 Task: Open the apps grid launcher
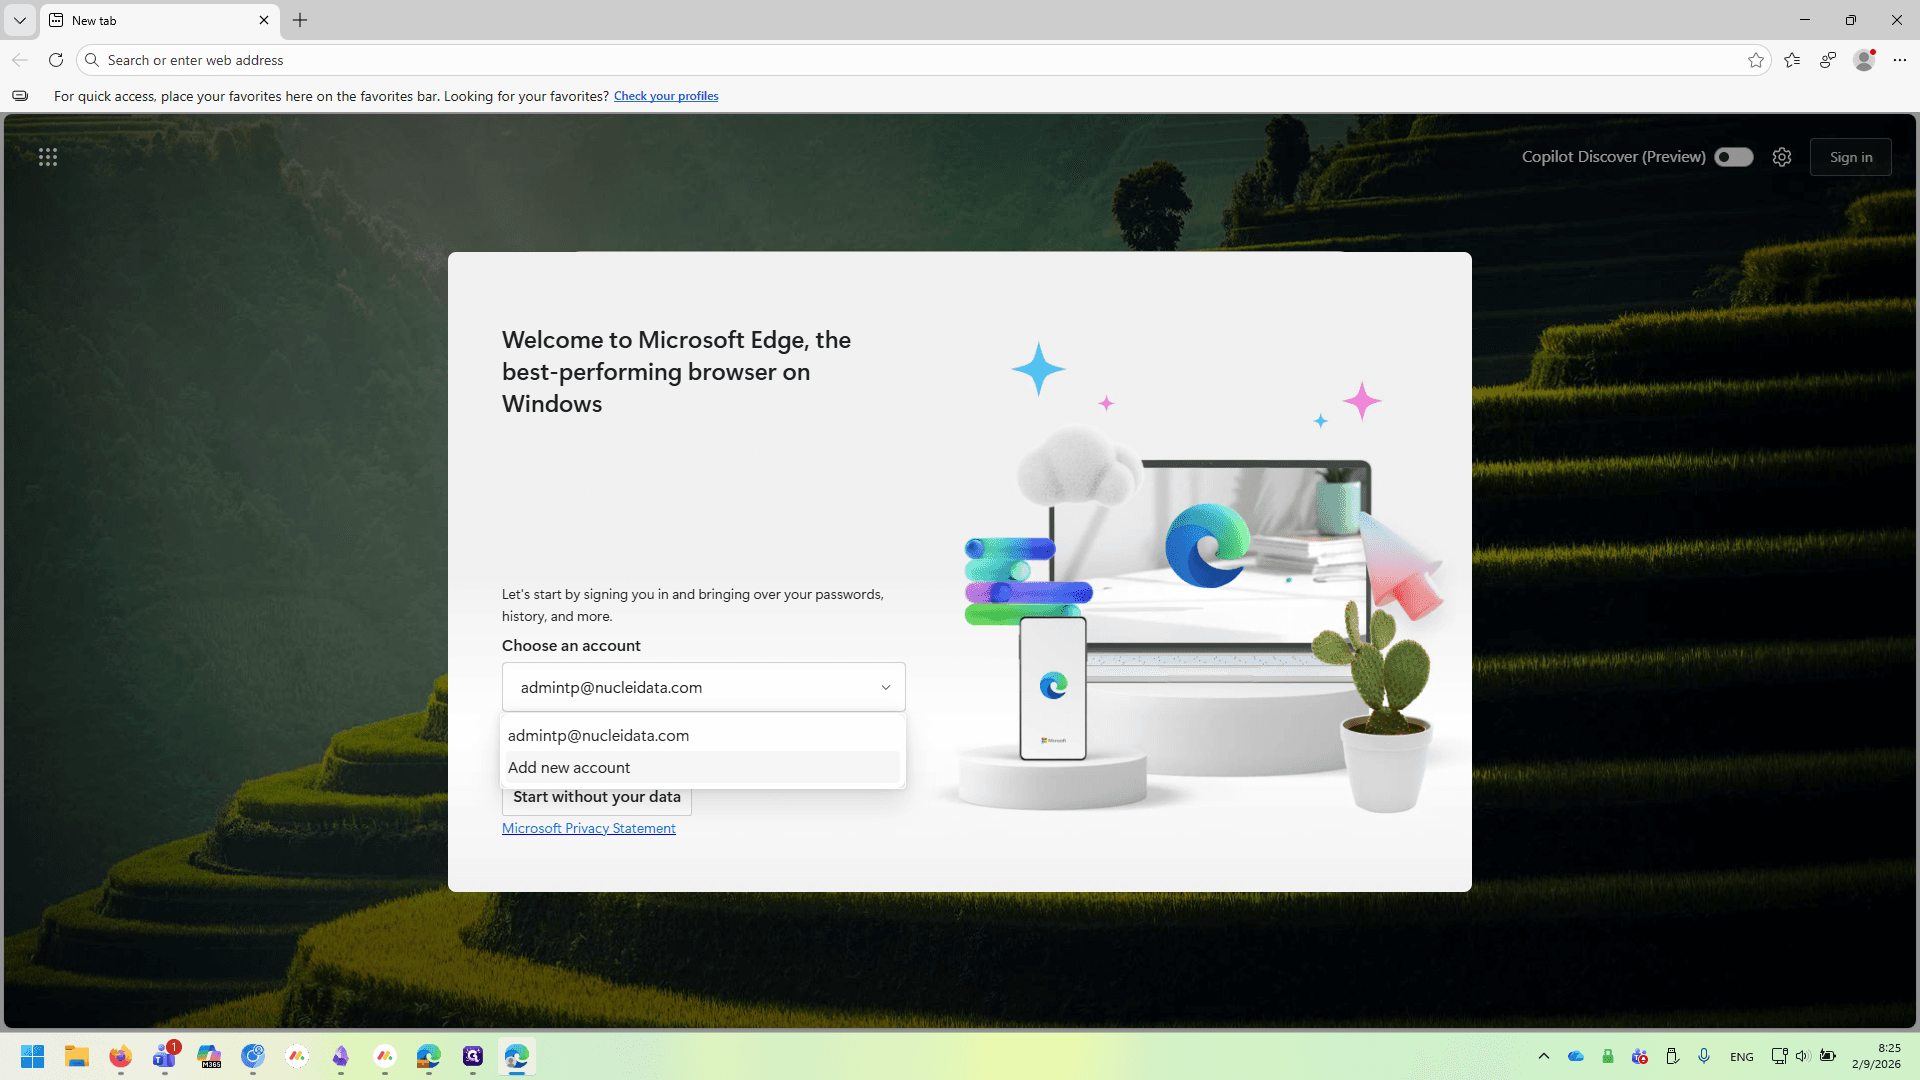click(48, 157)
